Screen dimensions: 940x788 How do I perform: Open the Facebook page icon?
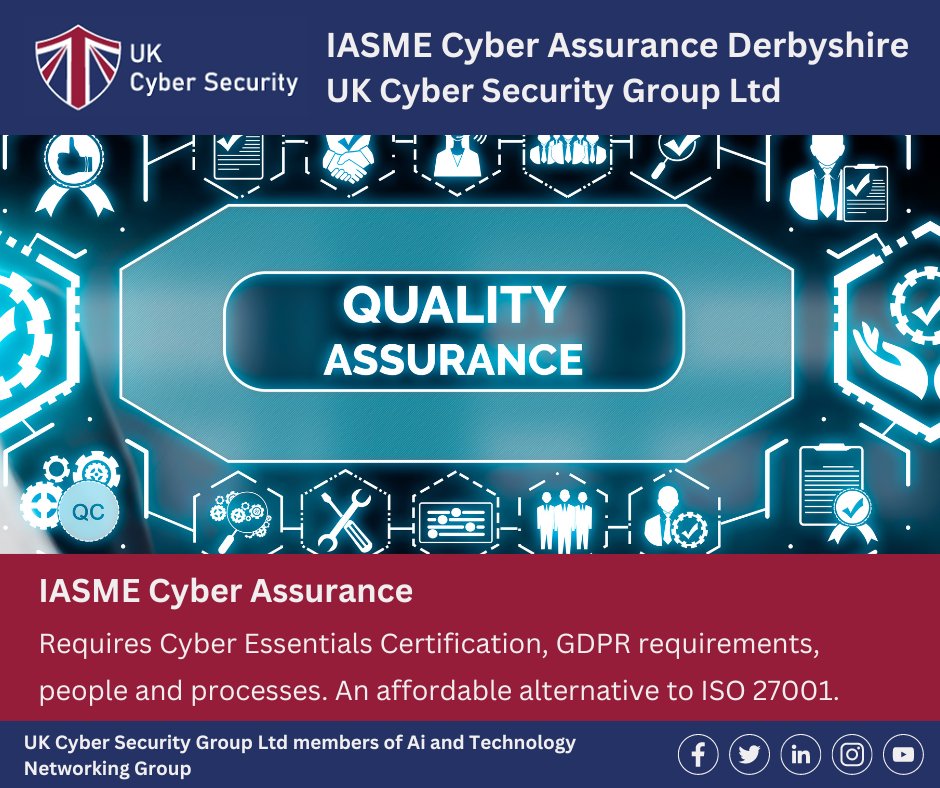click(x=697, y=756)
